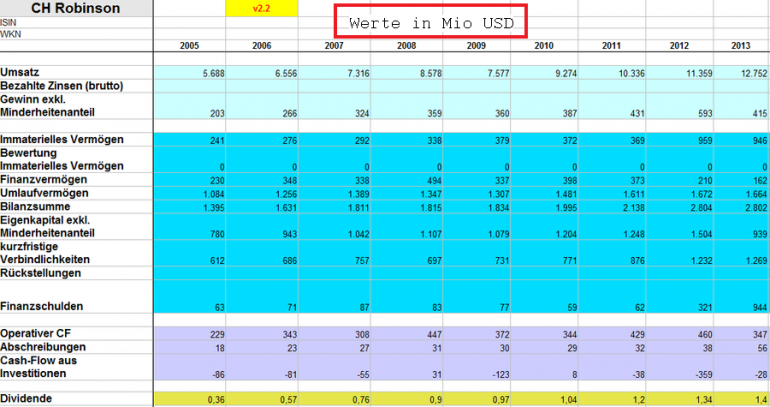Click the 2008 year column header

point(407,46)
